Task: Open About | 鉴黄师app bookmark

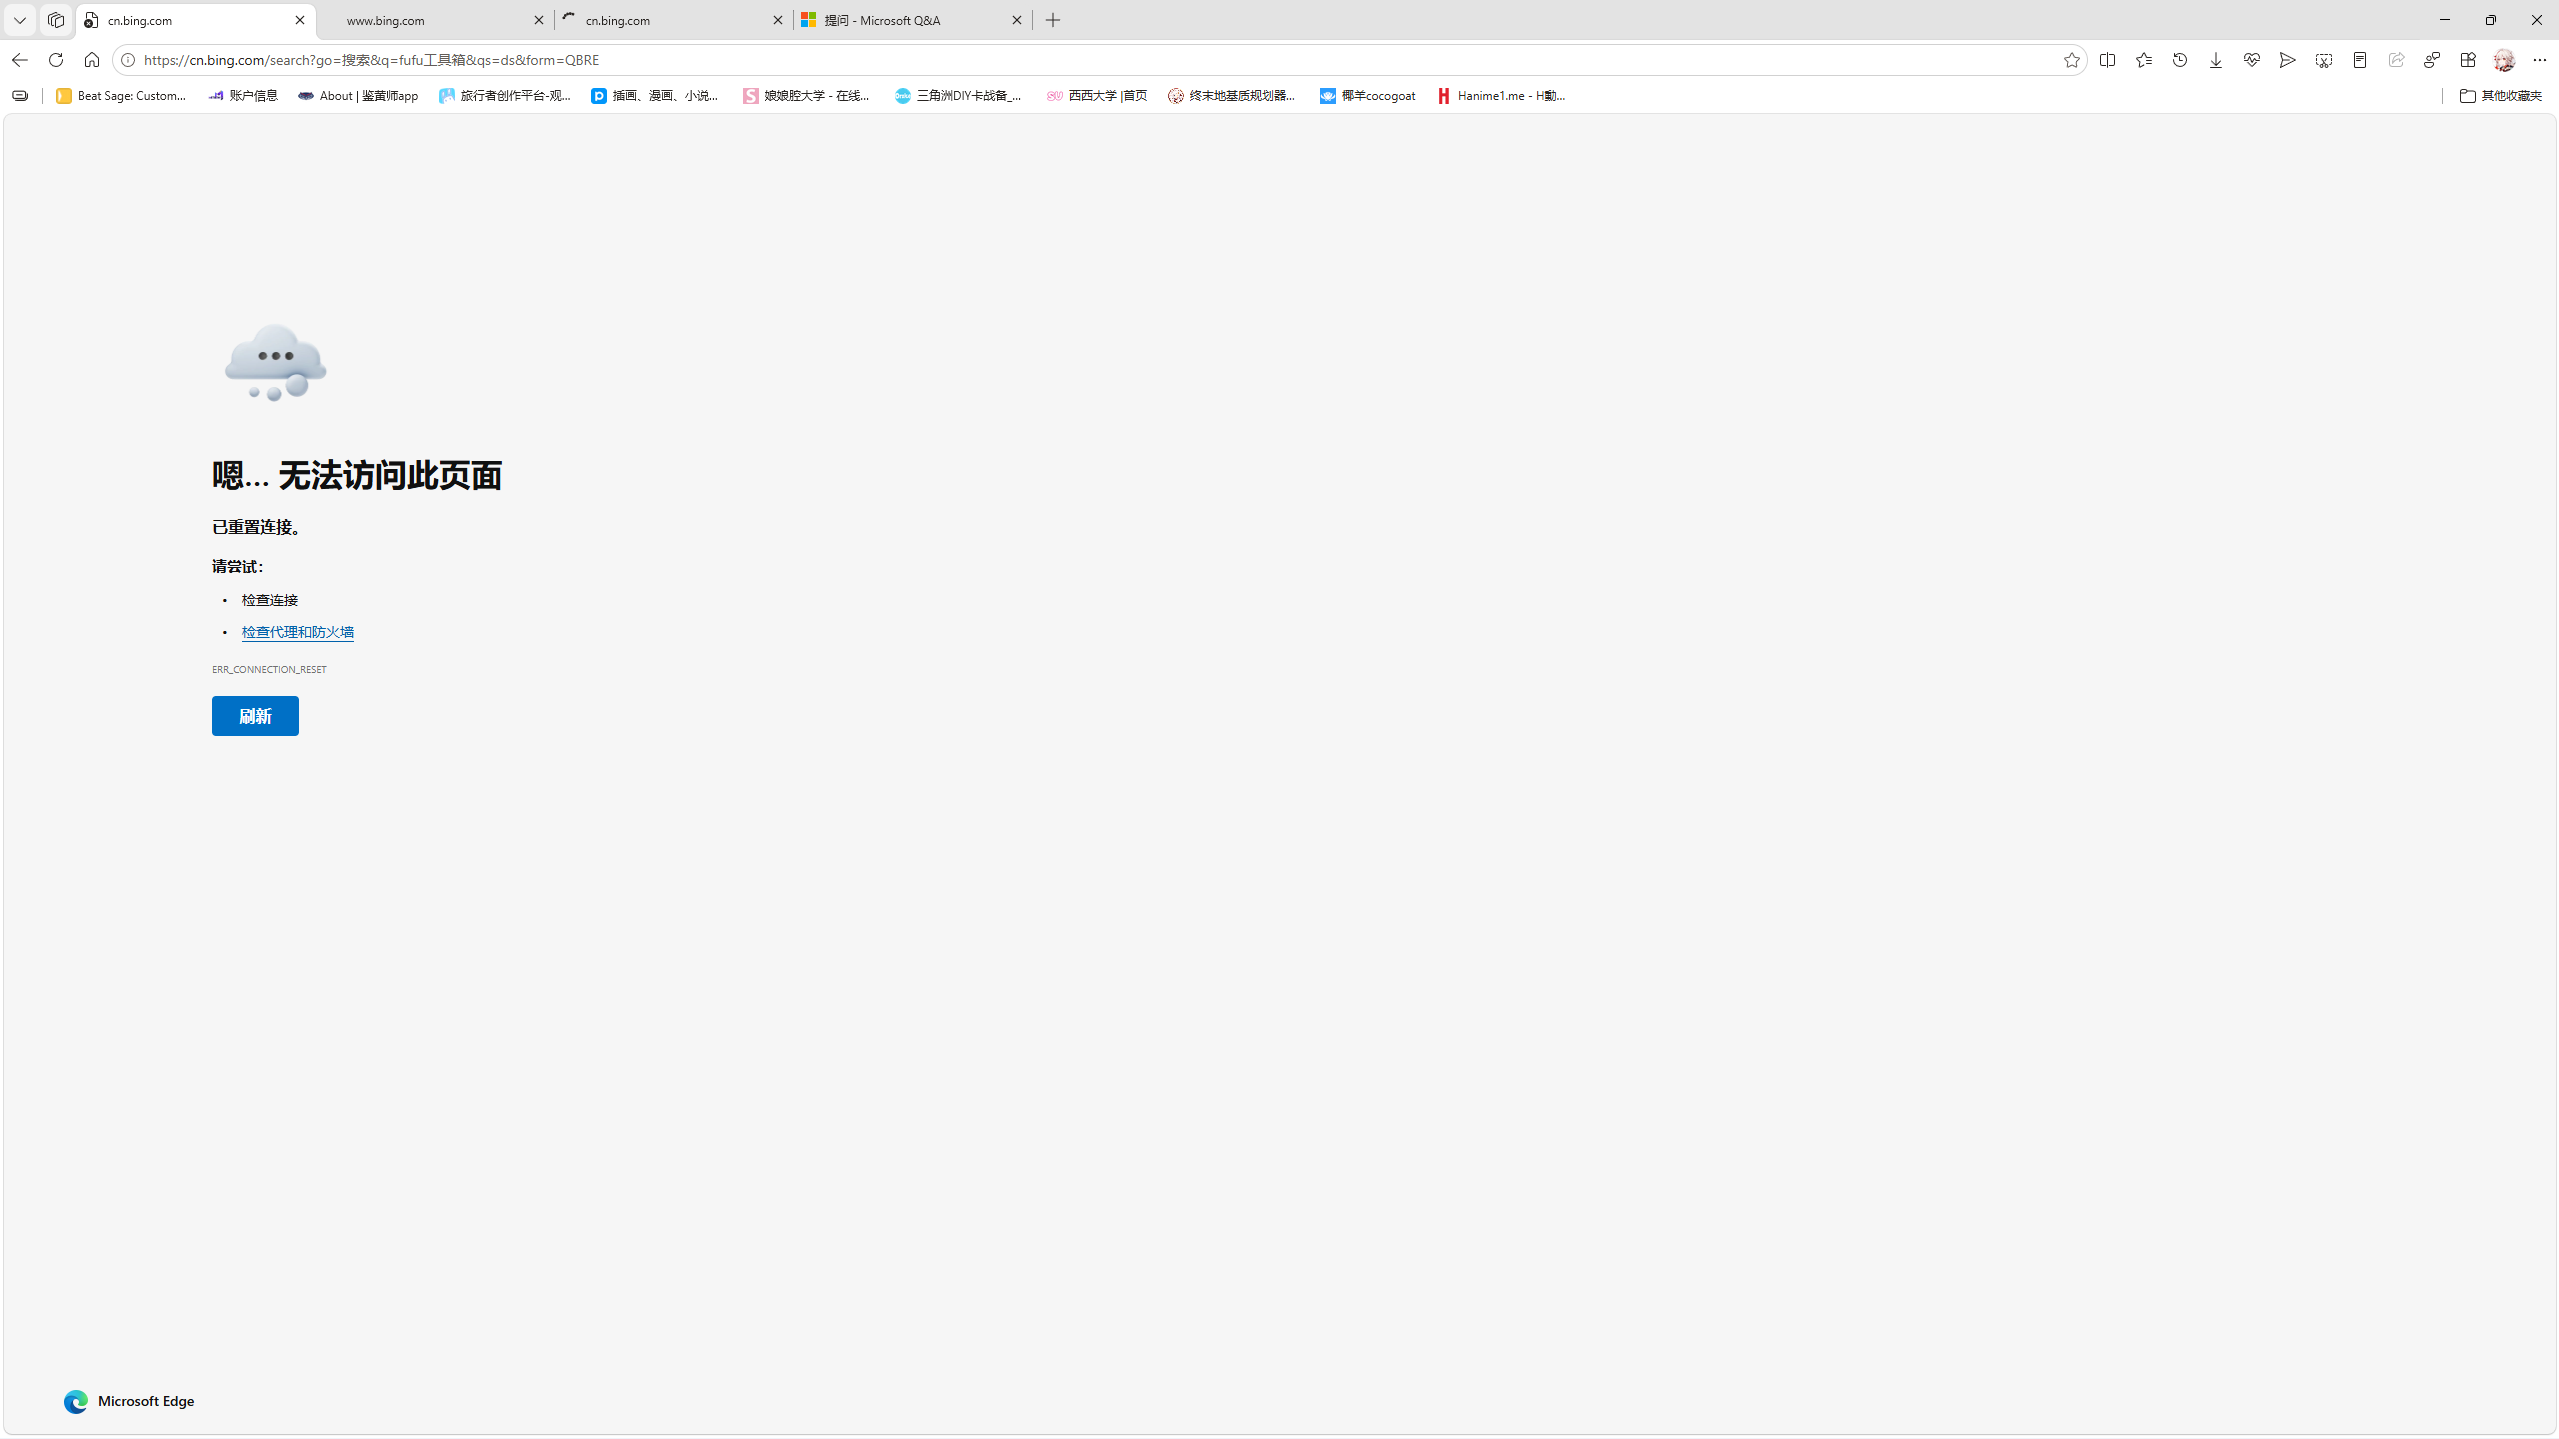Action: click(358, 96)
